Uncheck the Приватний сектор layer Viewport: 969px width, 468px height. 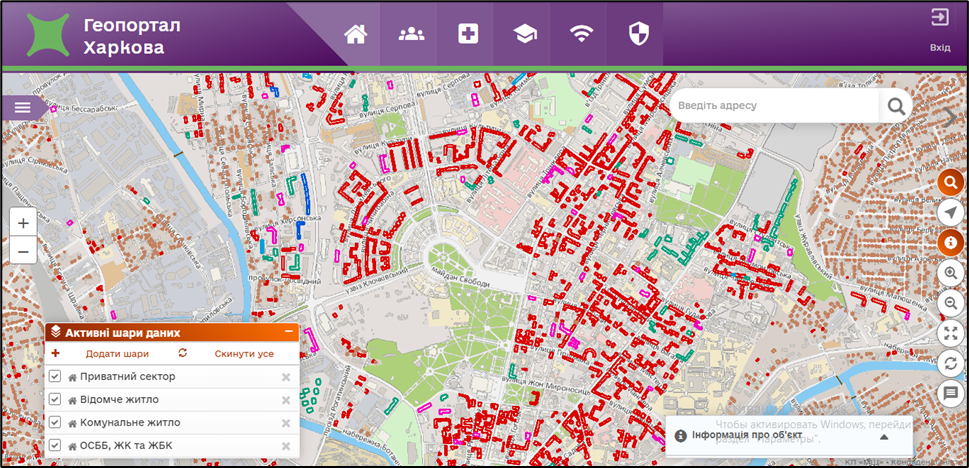(55, 377)
